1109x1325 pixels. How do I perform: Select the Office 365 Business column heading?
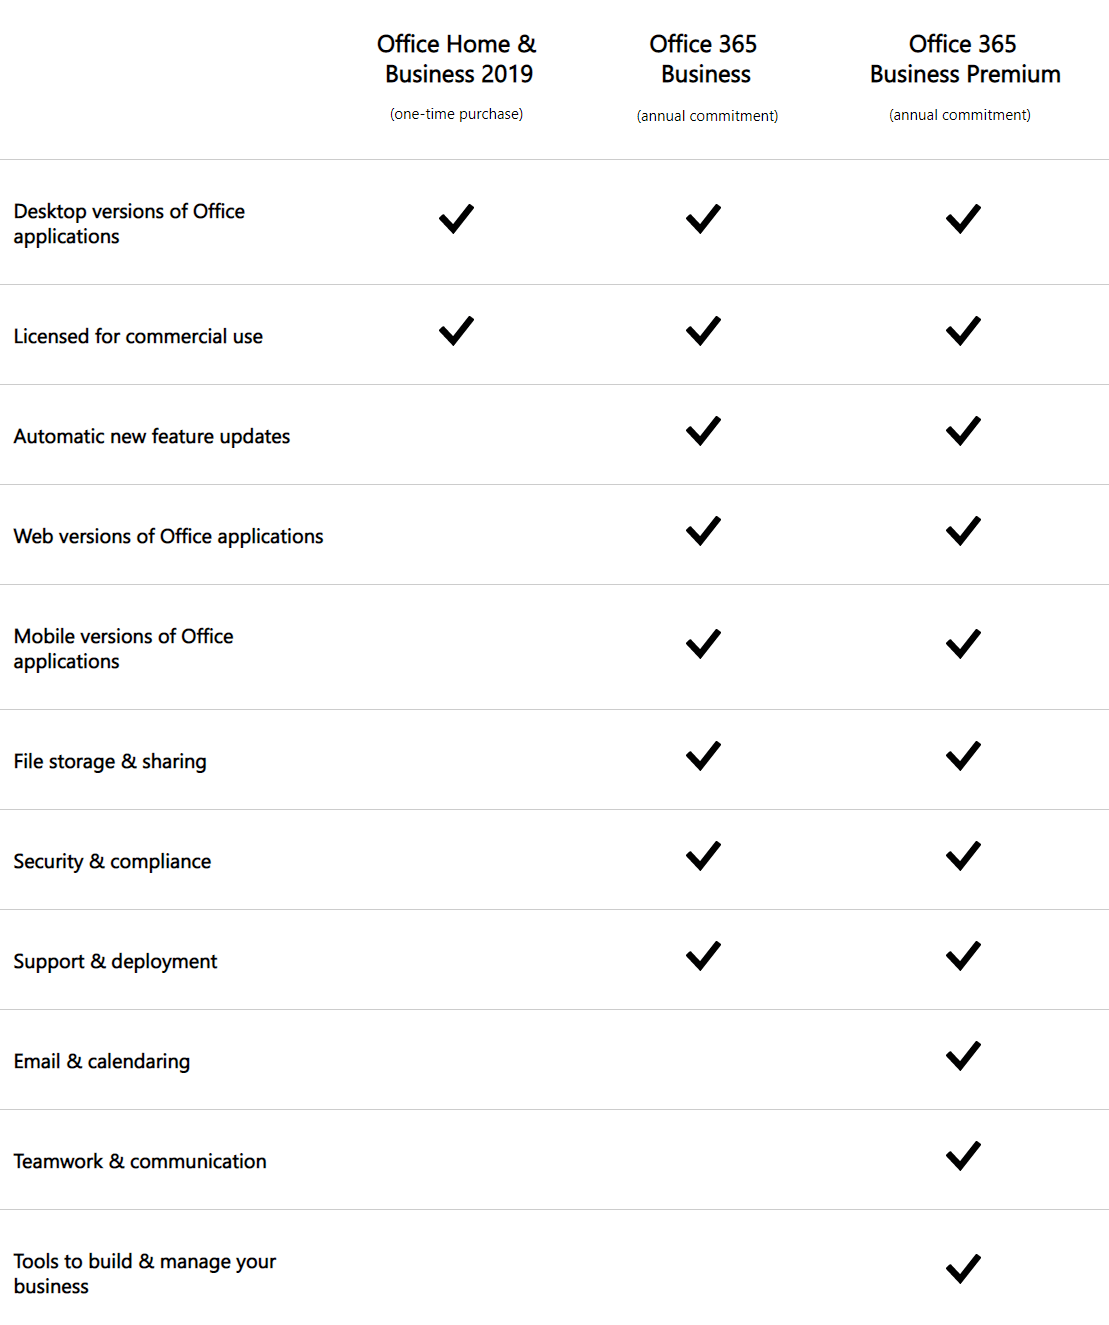(x=704, y=59)
